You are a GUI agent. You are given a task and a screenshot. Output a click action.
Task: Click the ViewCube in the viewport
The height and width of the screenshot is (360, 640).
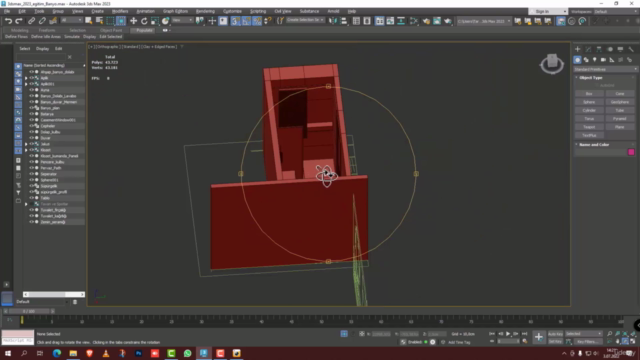click(x=552, y=64)
